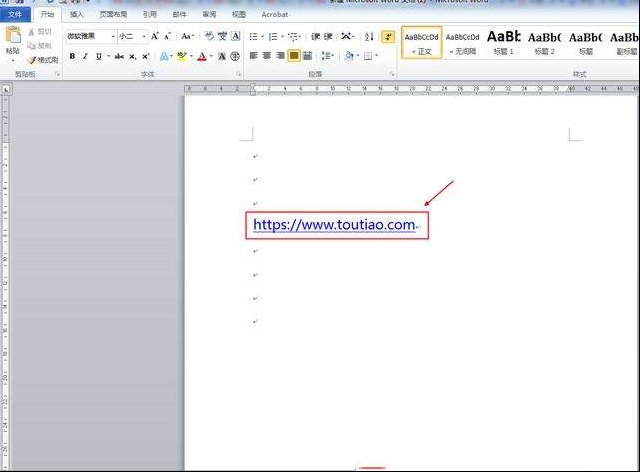The width and height of the screenshot is (640, 472).
Task: Open the borders dropdown arrow
Action: click(376, 56)
